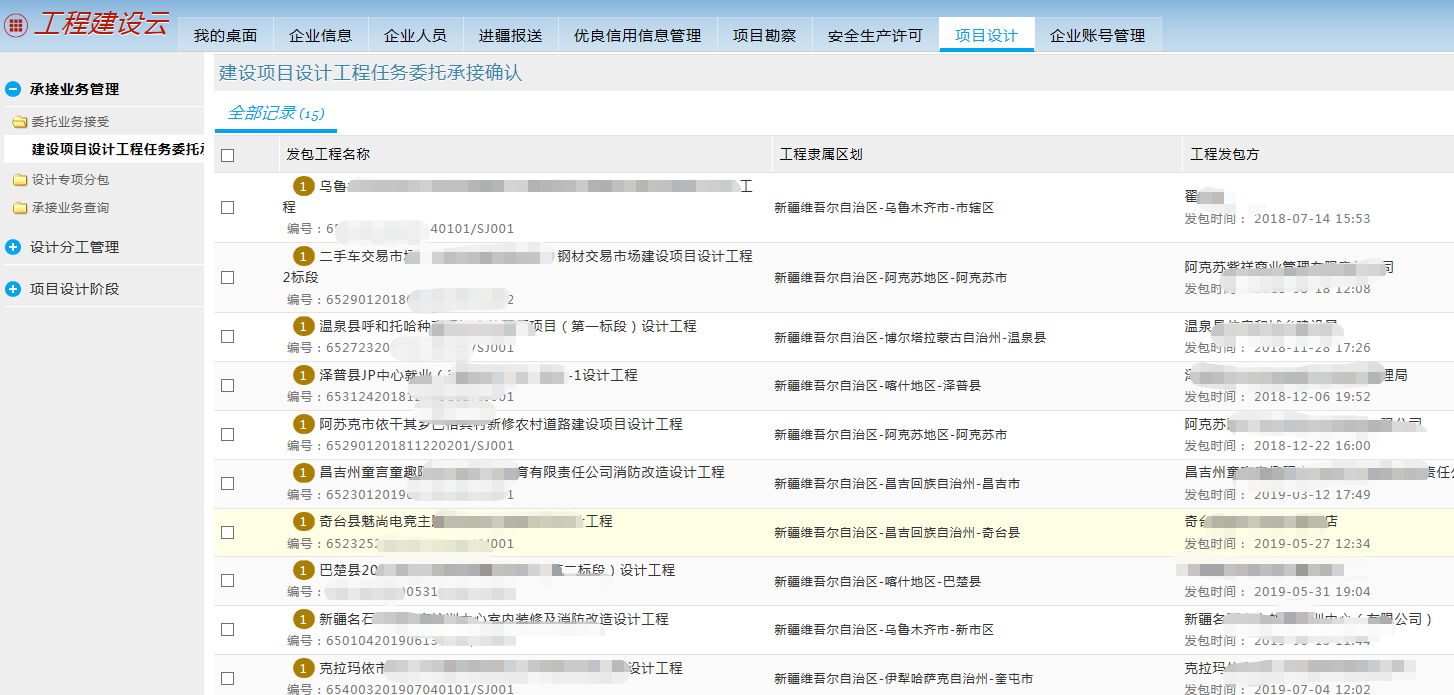Viewport: 1454px width, 695px height.
Task: Click the badge icon on 克拉玛依市 row
Action: coord(303,668)
